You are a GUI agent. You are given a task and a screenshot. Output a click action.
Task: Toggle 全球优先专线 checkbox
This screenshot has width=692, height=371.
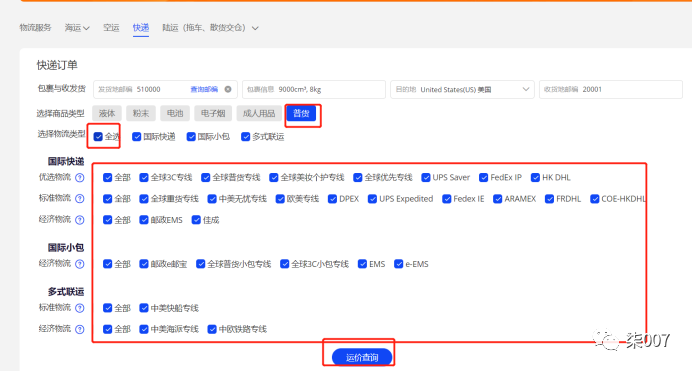coord(358,177)
